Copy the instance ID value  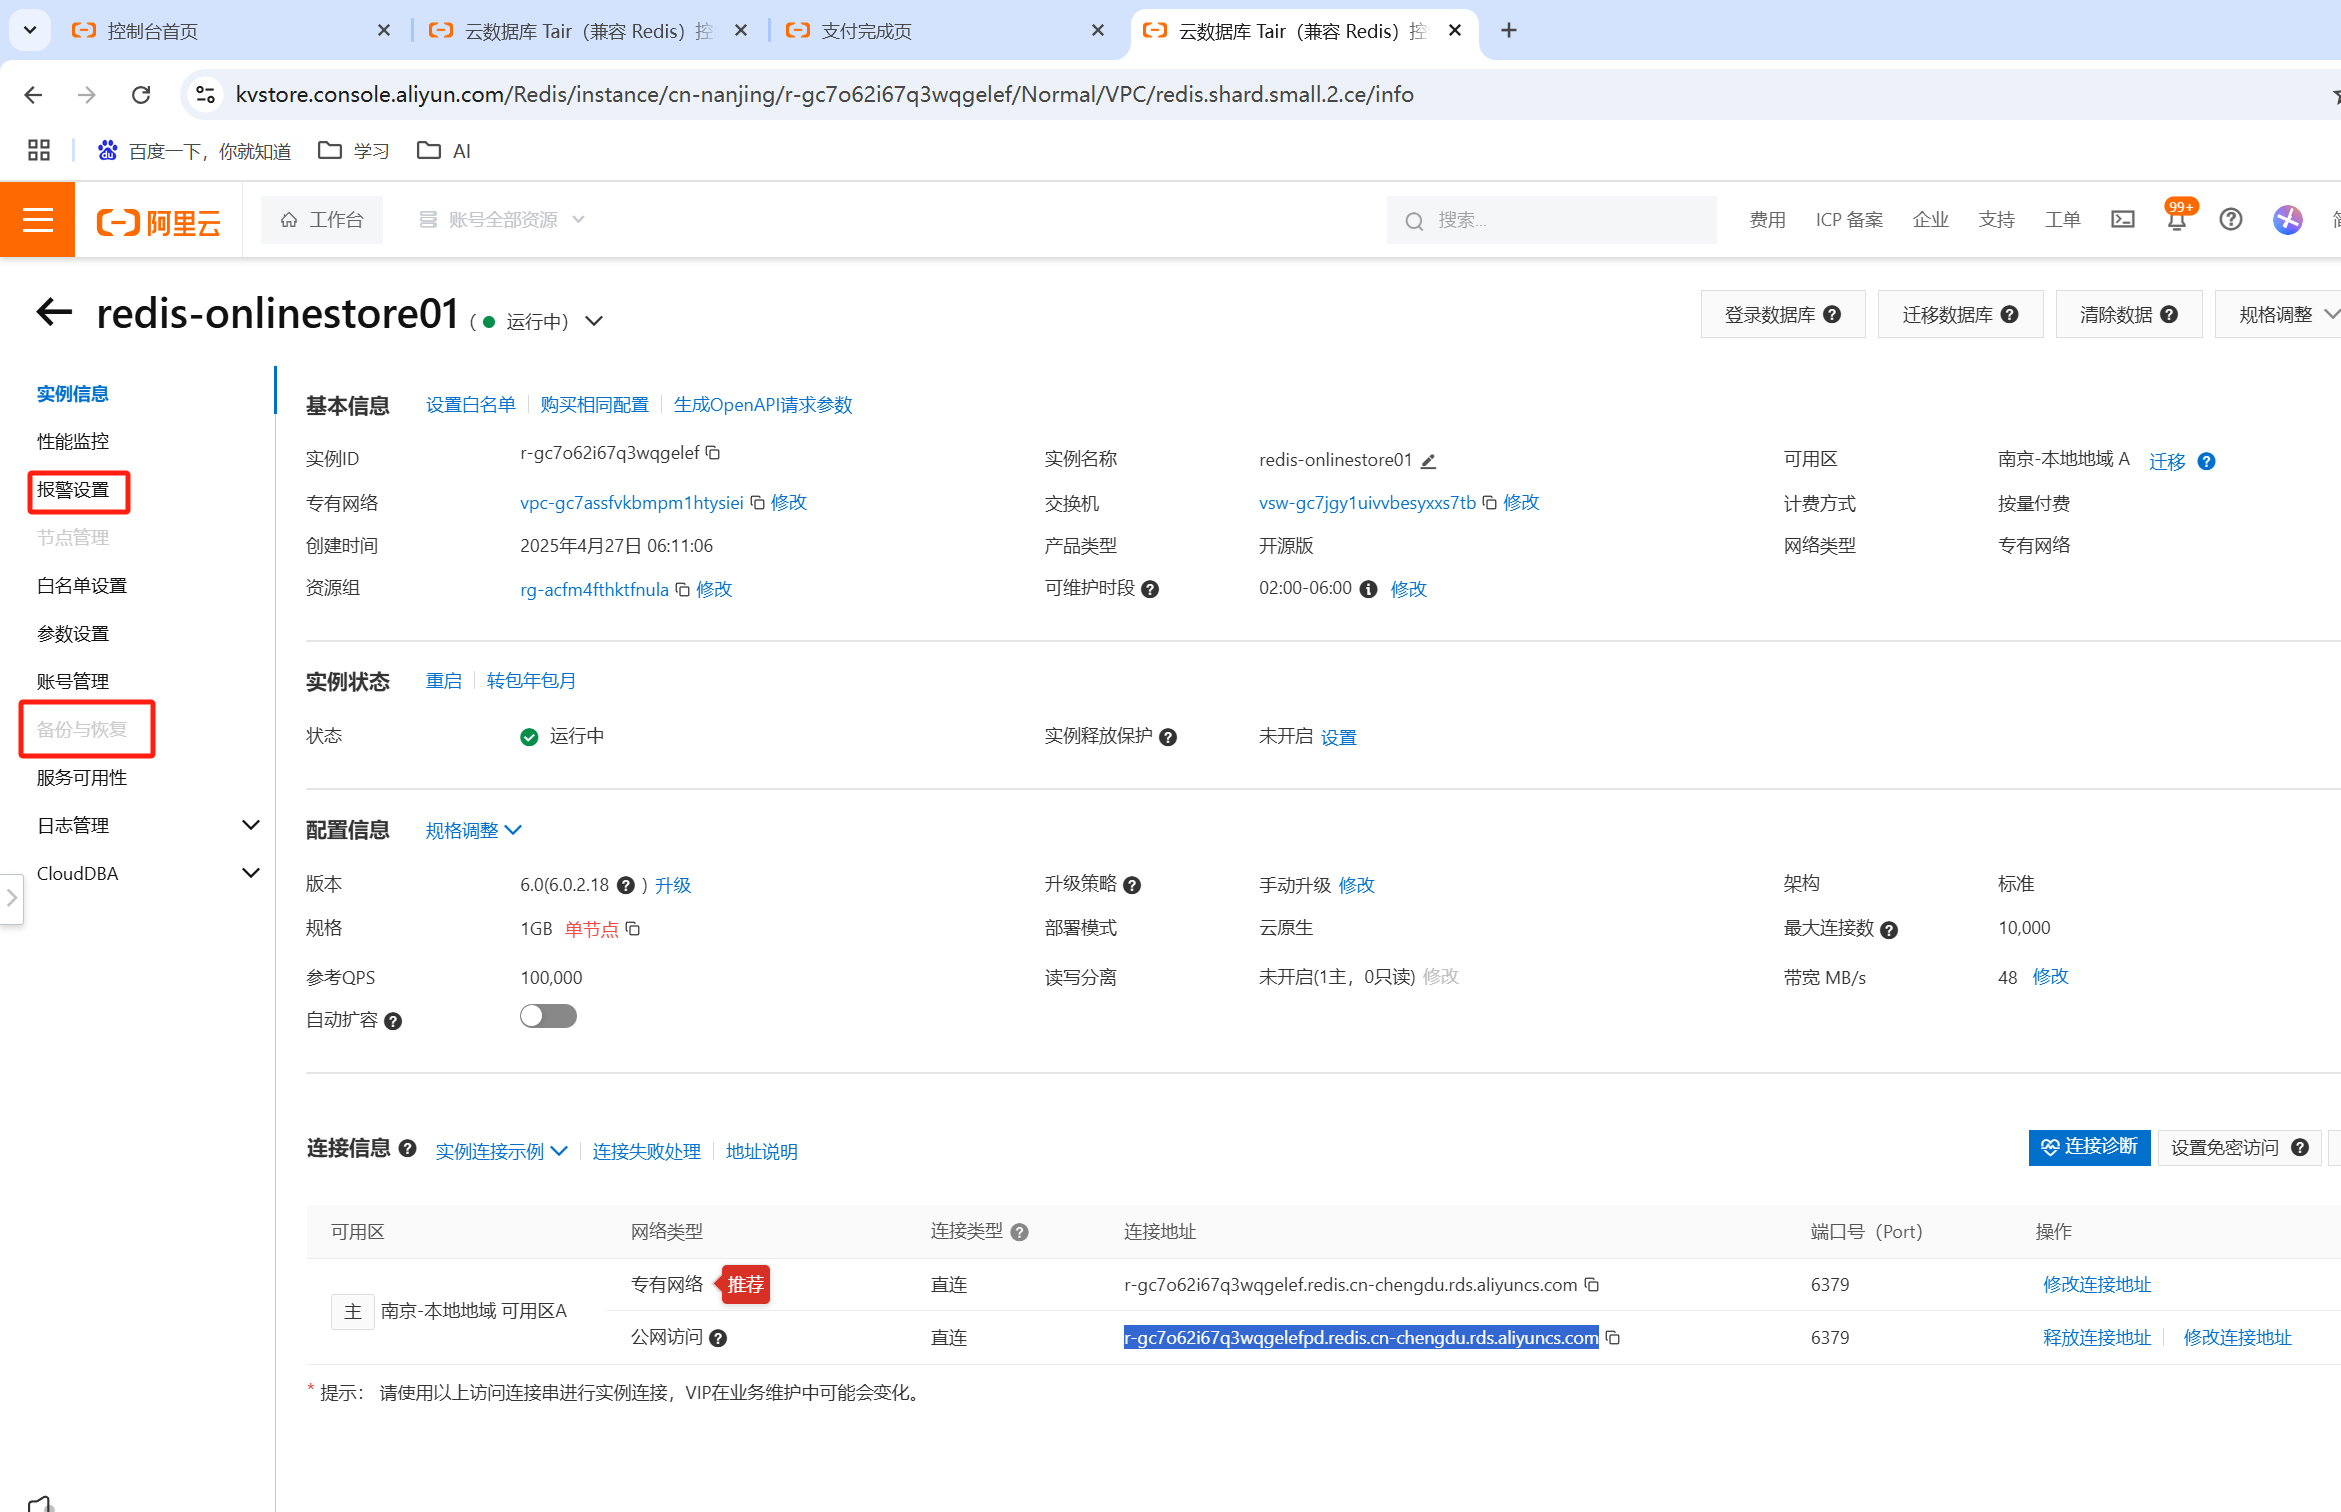click(x=713, y=453)
